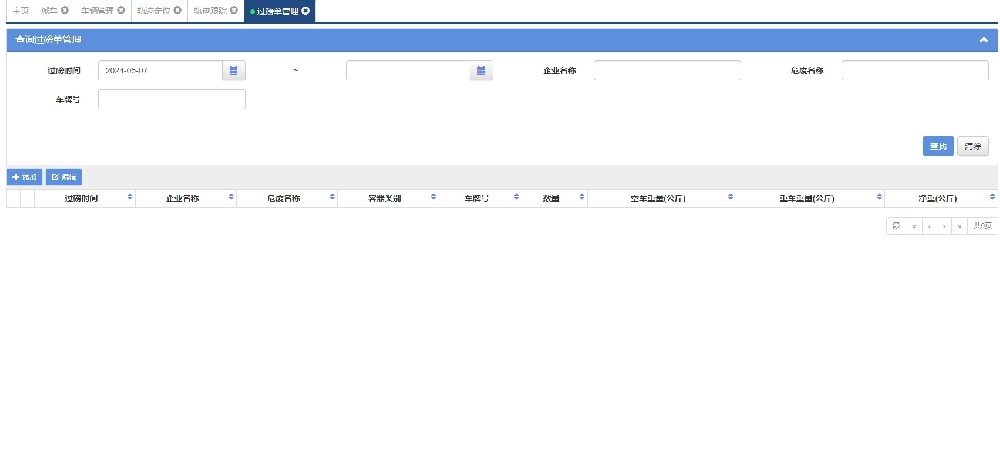This screenshot has width=1000, height=475.
Task: Sort table by 数量 column arrows
Action: pos(582,198)
